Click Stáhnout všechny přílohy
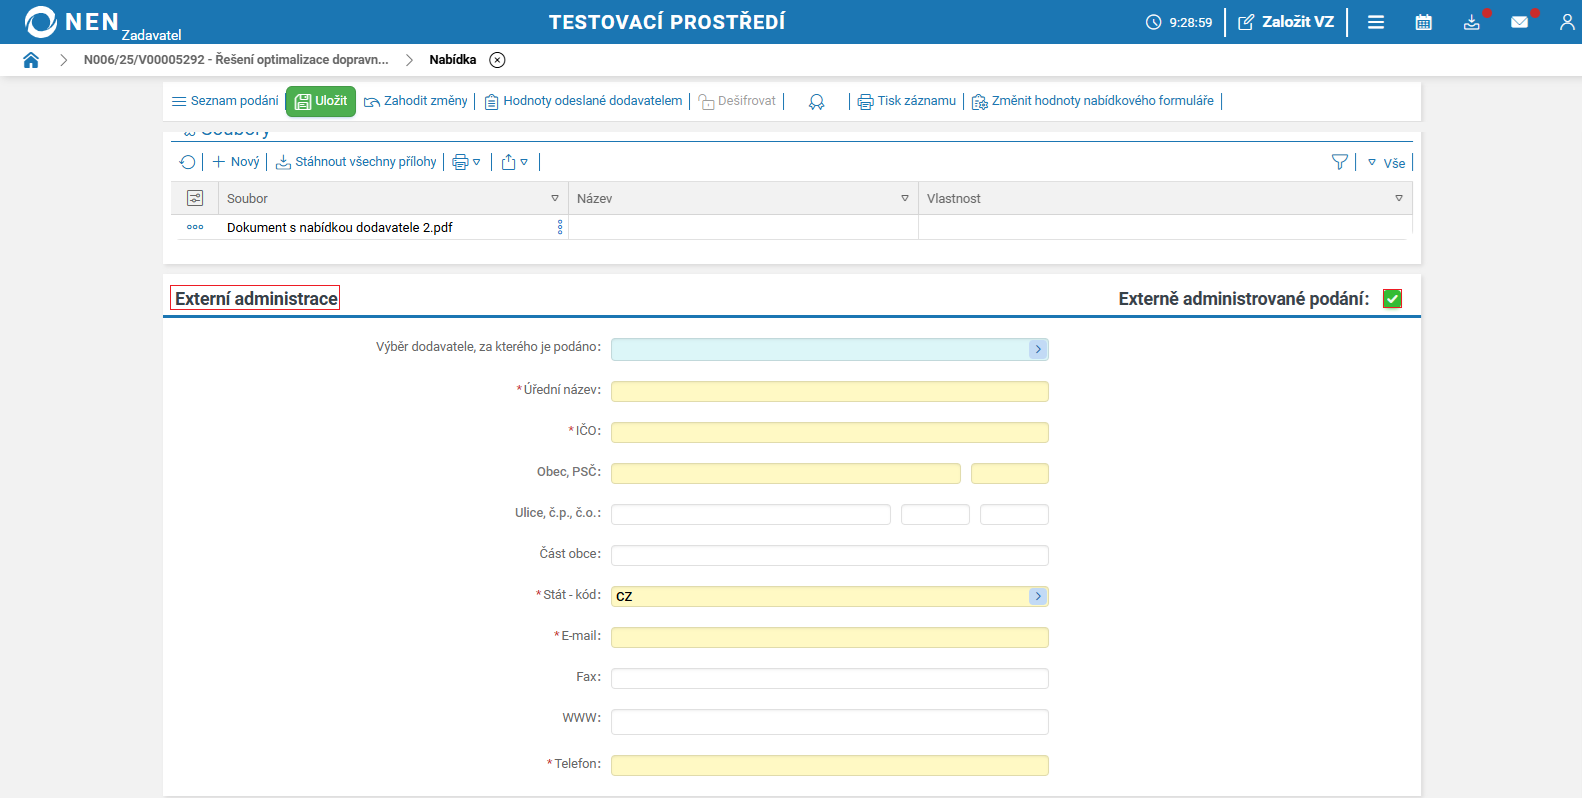The width and height of the screenshot is (1582, 798). click(x=356, y=162)
